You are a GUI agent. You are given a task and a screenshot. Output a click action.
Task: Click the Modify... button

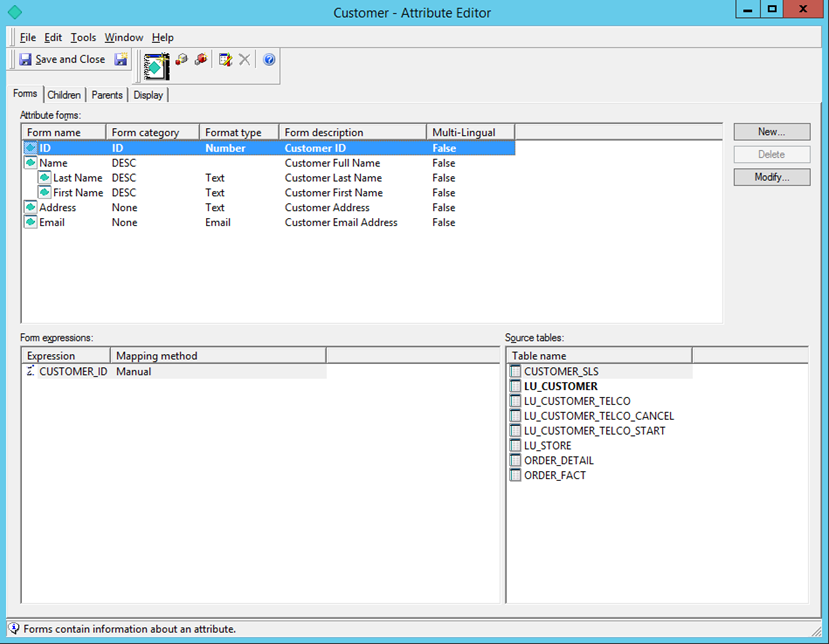click(x=771, y=177)
